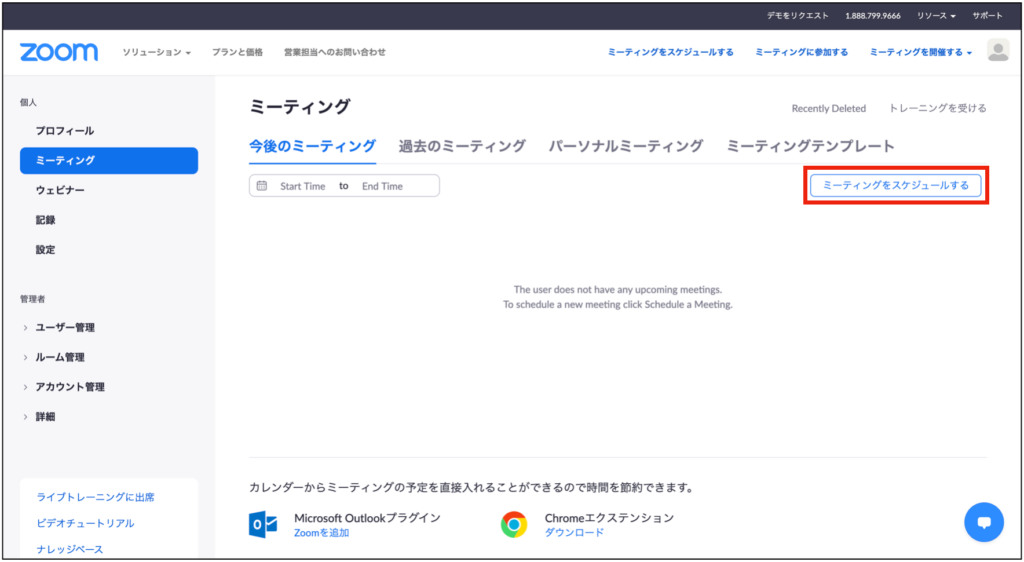
Task: Expand ユーザー管理 in the sidebar
Action: (64, 327)
